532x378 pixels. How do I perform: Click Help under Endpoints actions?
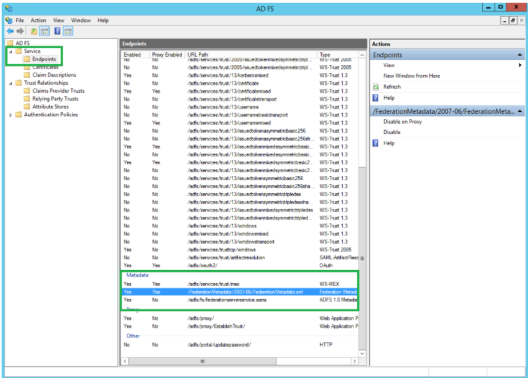tap(389, 98)
